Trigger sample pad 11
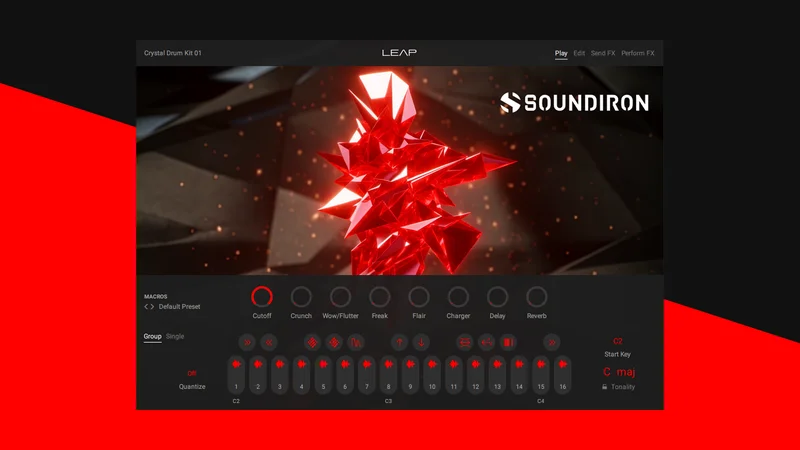The image size is (800, 450). [x=454, y=374]
